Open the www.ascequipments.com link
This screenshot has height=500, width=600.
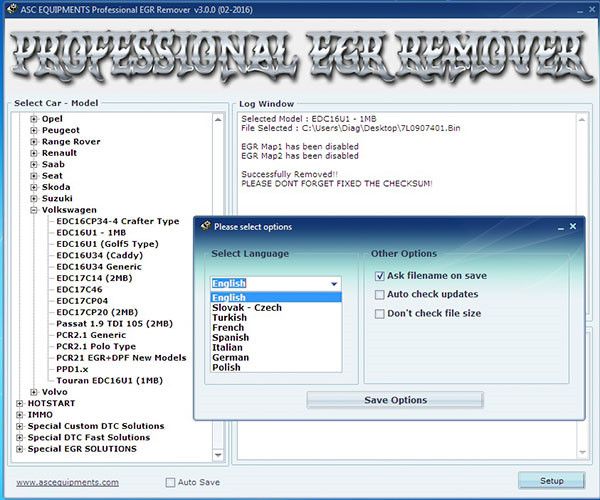click(67, 482)
